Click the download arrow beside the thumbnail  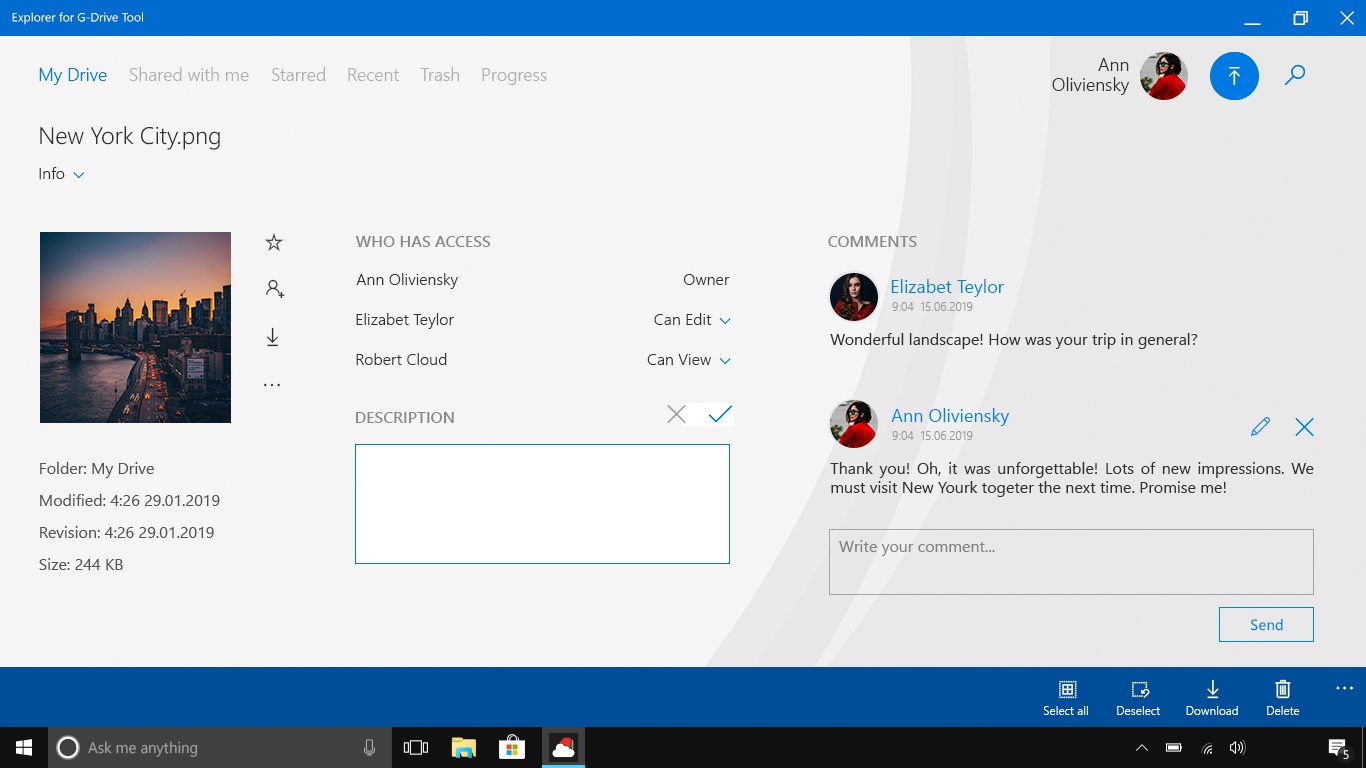[x=272, y=337]
